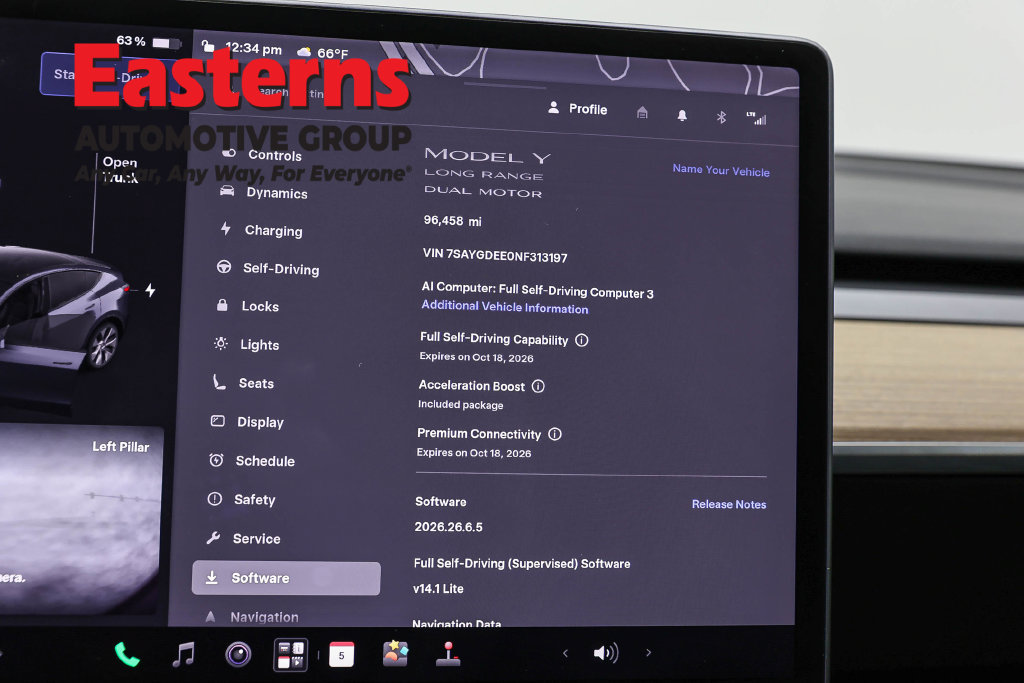This screenshot has height=683, width=1024.
Task: Click Additional Vehicle Information link
Action: [504, 307]
